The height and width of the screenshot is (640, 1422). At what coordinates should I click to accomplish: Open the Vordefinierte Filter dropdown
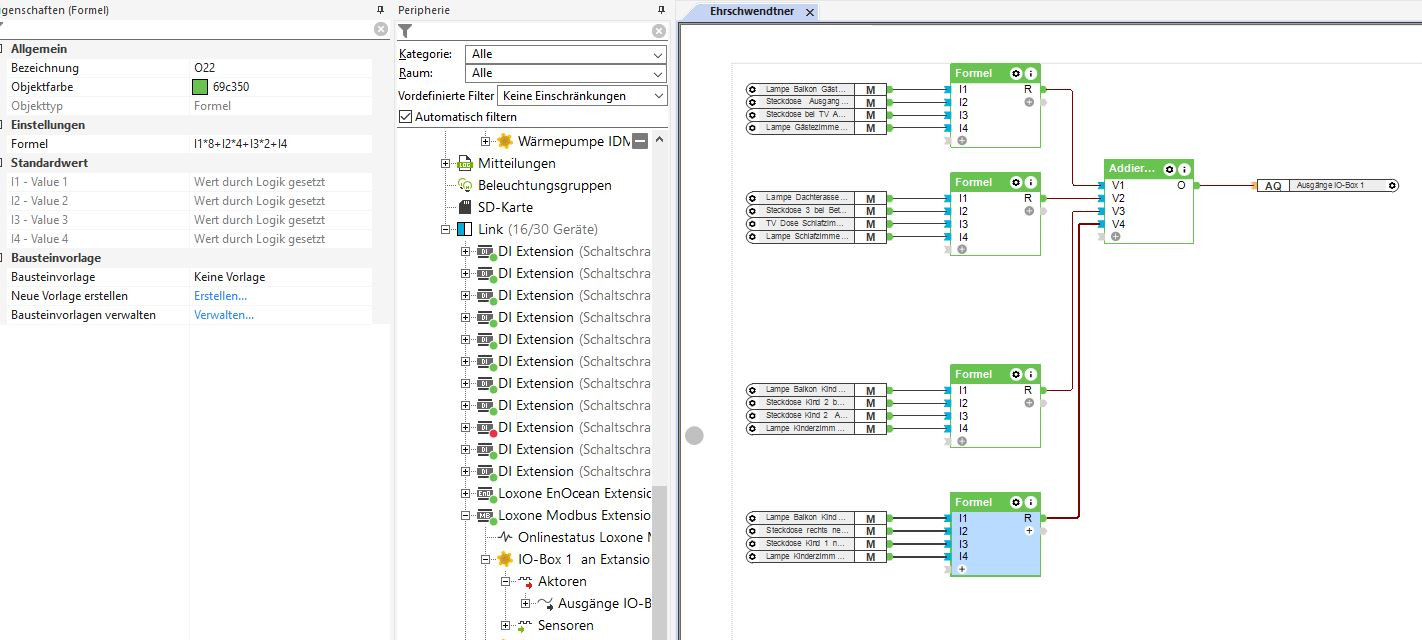point(584,96)
